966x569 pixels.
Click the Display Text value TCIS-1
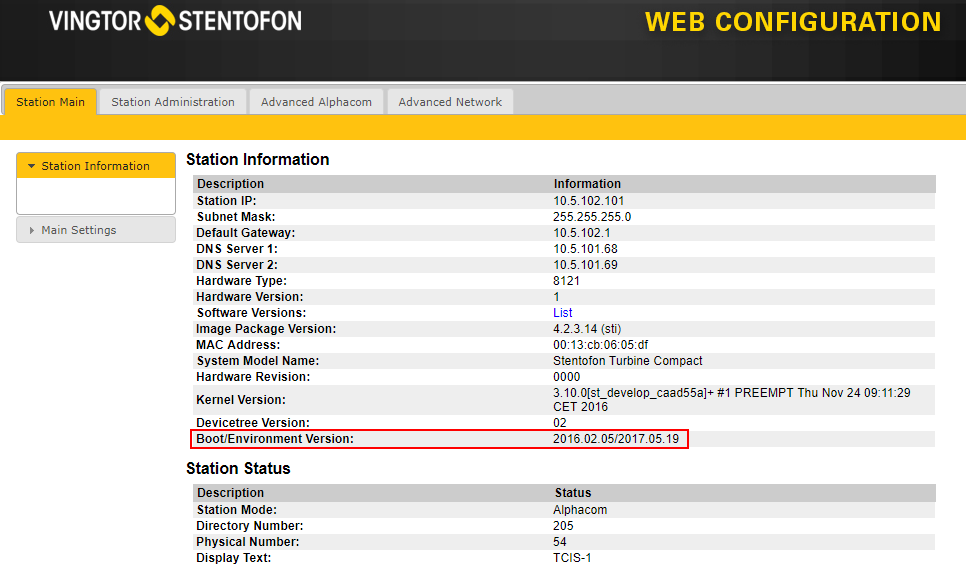572,558
